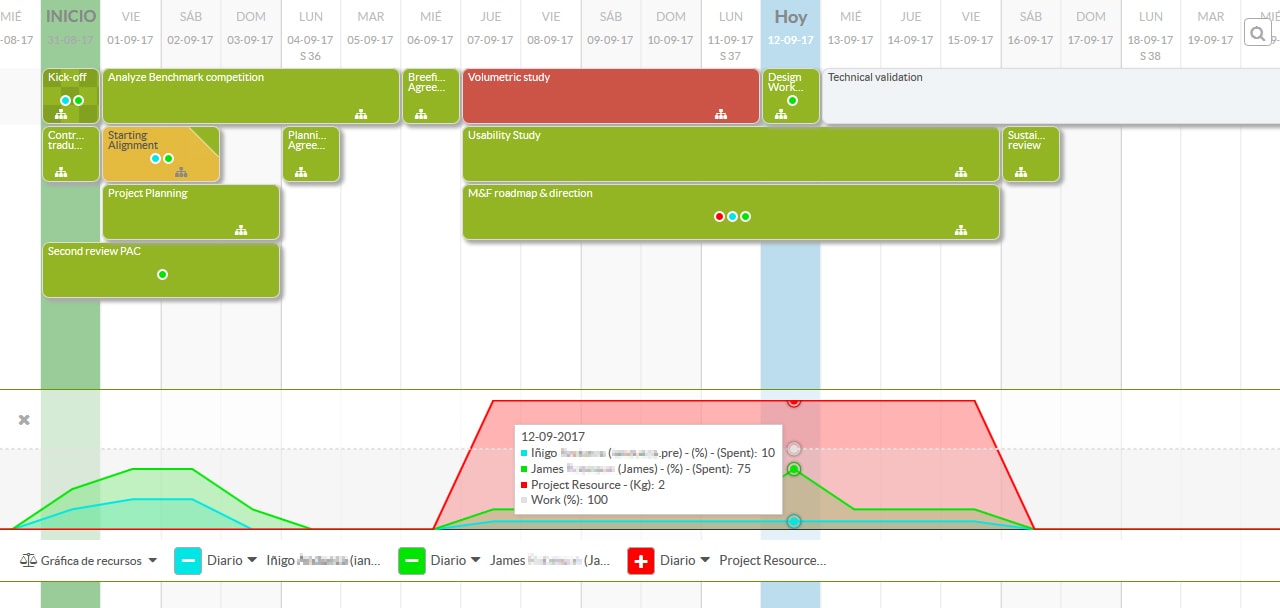Open the search magnifier button
The image size is (1280, 608).
pos(1257,33)
